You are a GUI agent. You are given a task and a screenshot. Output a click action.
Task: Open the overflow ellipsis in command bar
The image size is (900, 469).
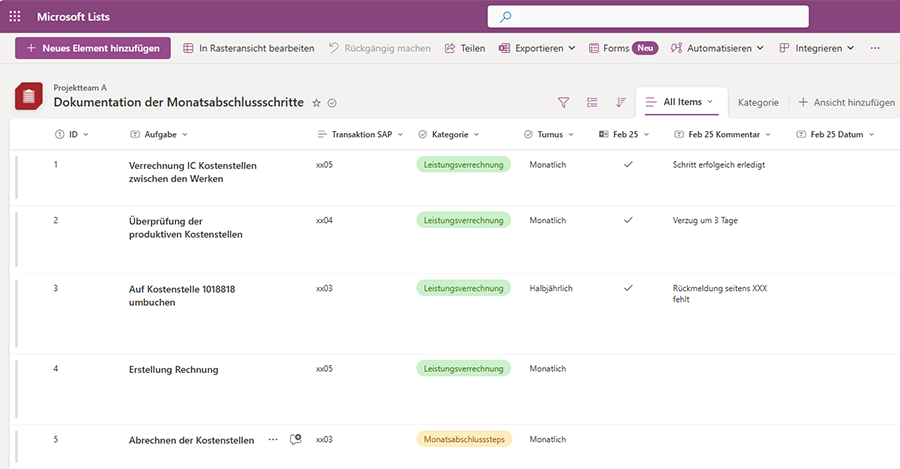pos(875,48)
